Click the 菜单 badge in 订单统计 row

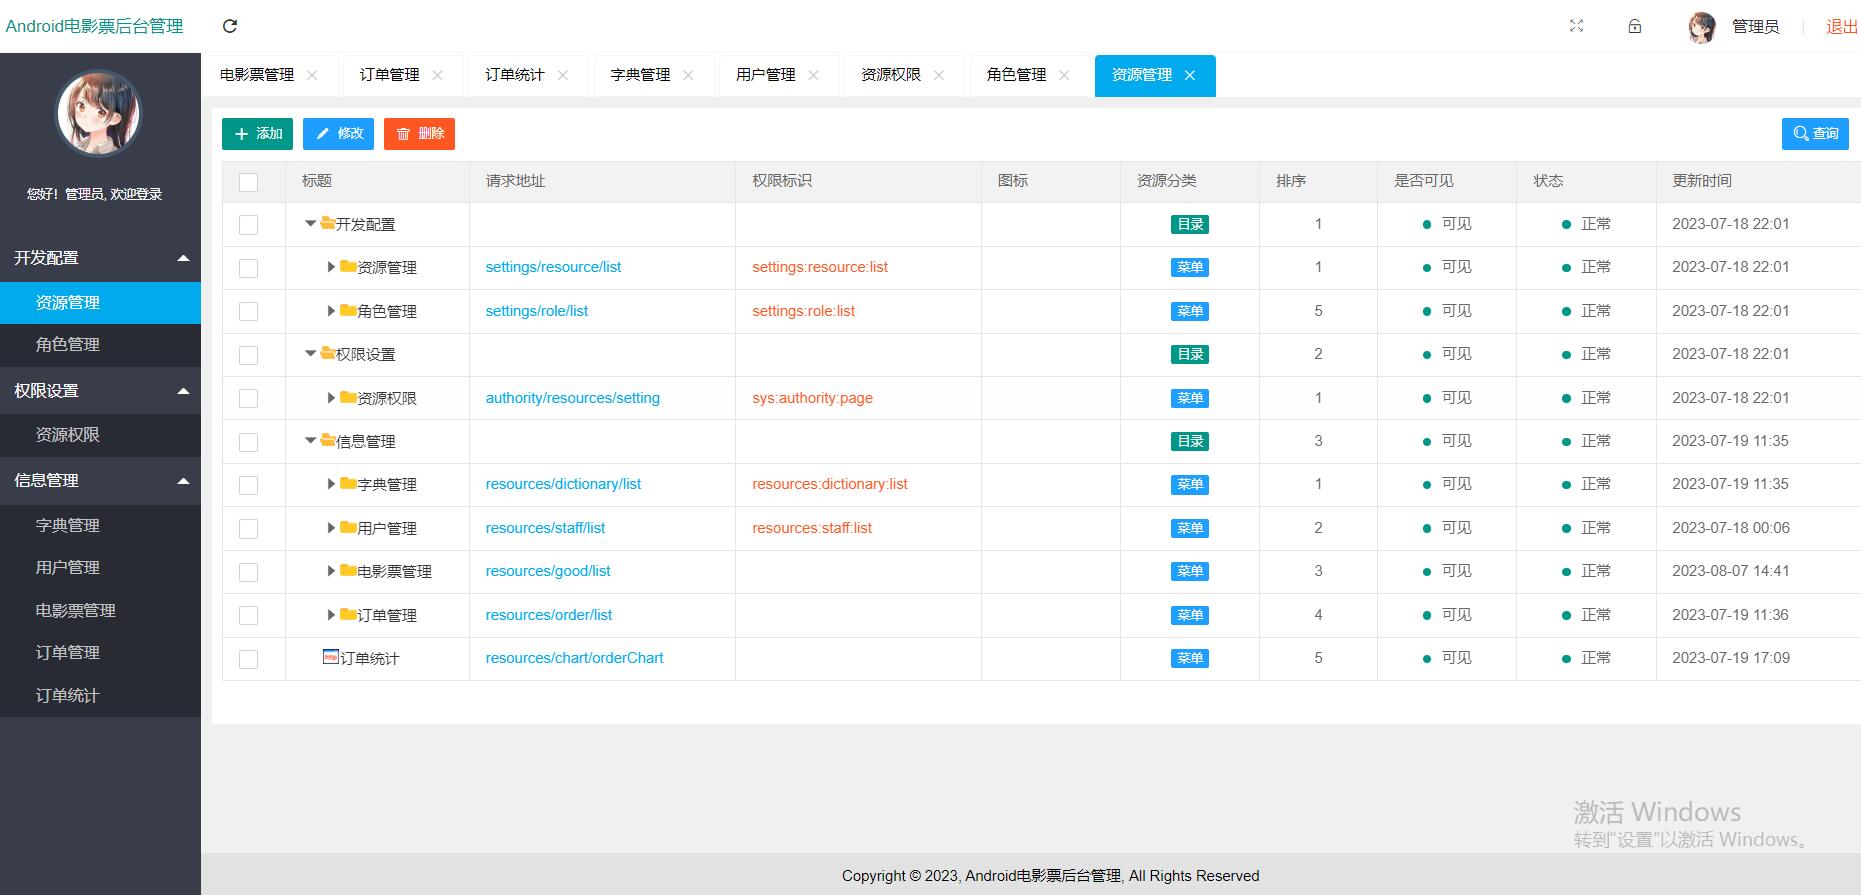coord(1190,658)
